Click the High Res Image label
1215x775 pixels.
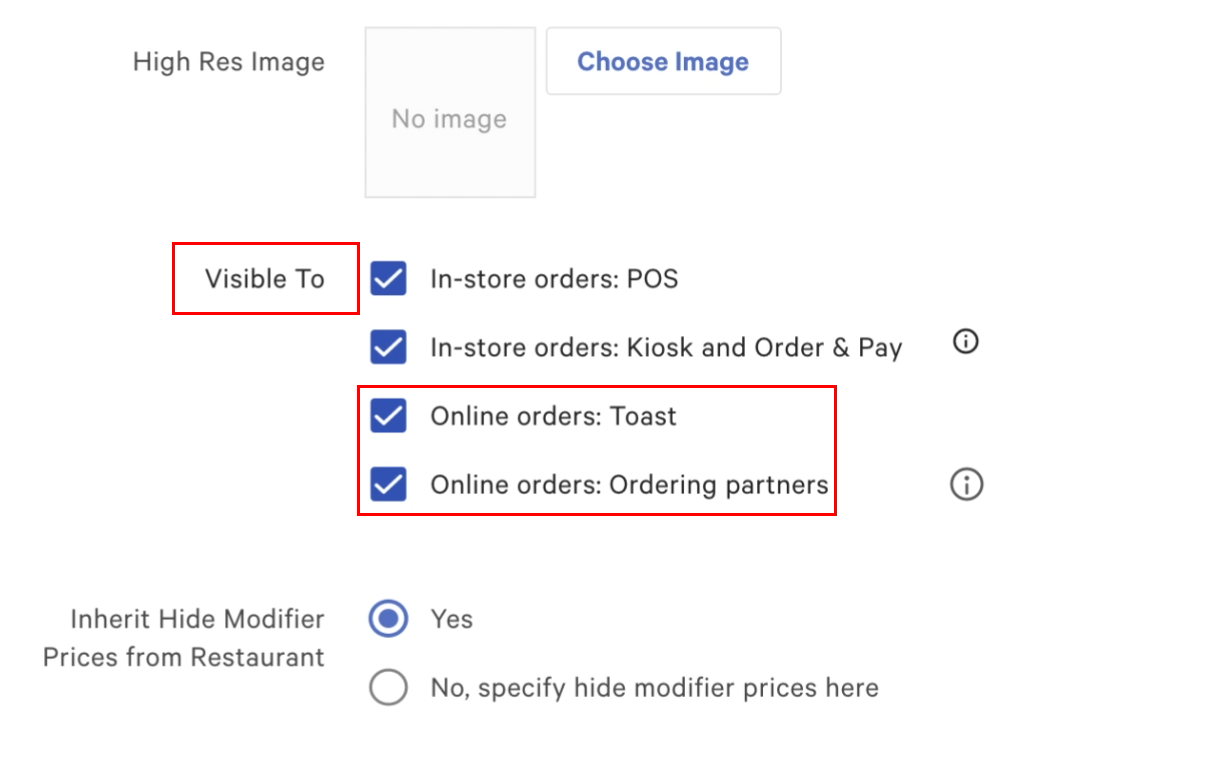(x=228, y=61)
